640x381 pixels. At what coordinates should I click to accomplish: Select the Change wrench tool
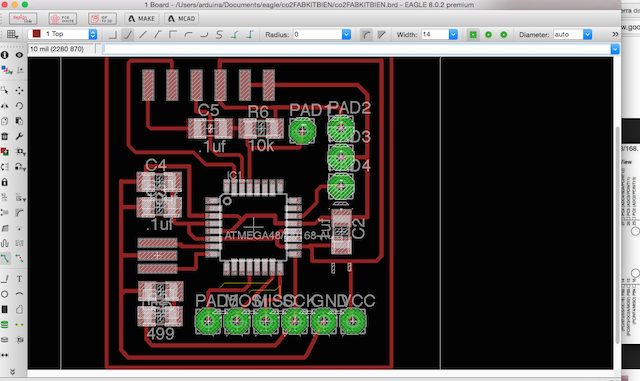coord(19,136)
